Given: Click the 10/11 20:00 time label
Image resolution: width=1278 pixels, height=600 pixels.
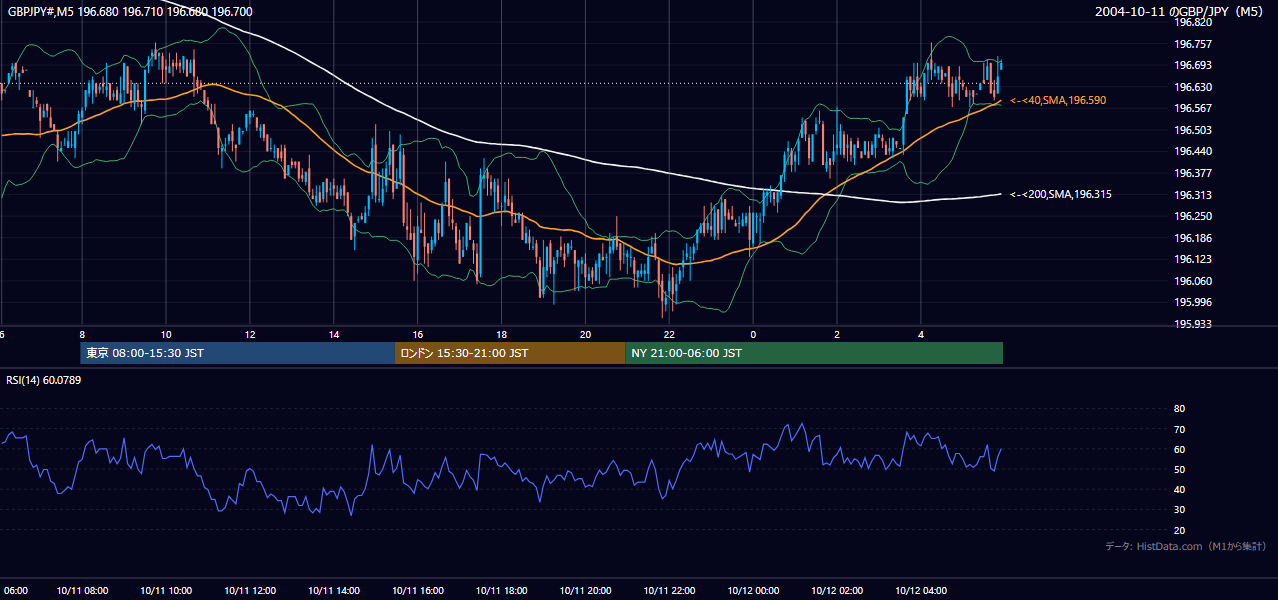Looking at the screenshot, I should pyautogui.click(x=586, y=590).
